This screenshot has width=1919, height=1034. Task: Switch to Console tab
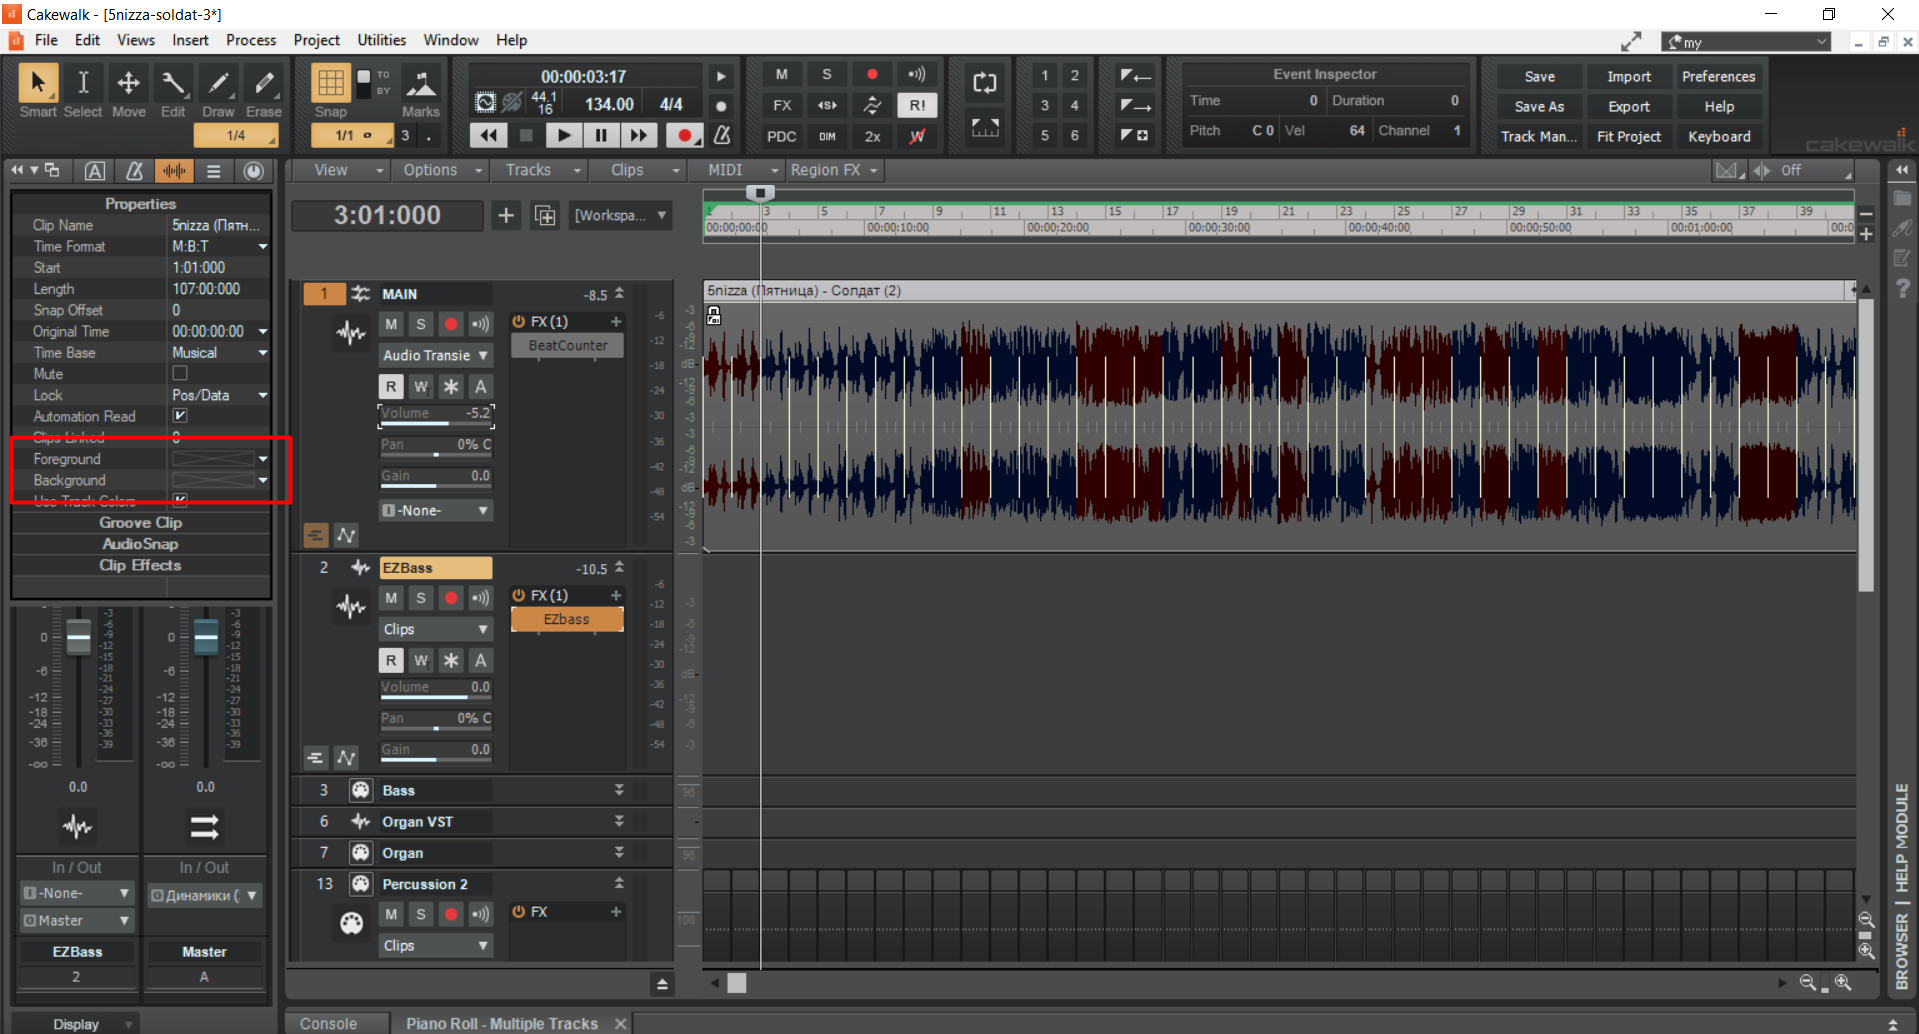(x=328, y=1024)
